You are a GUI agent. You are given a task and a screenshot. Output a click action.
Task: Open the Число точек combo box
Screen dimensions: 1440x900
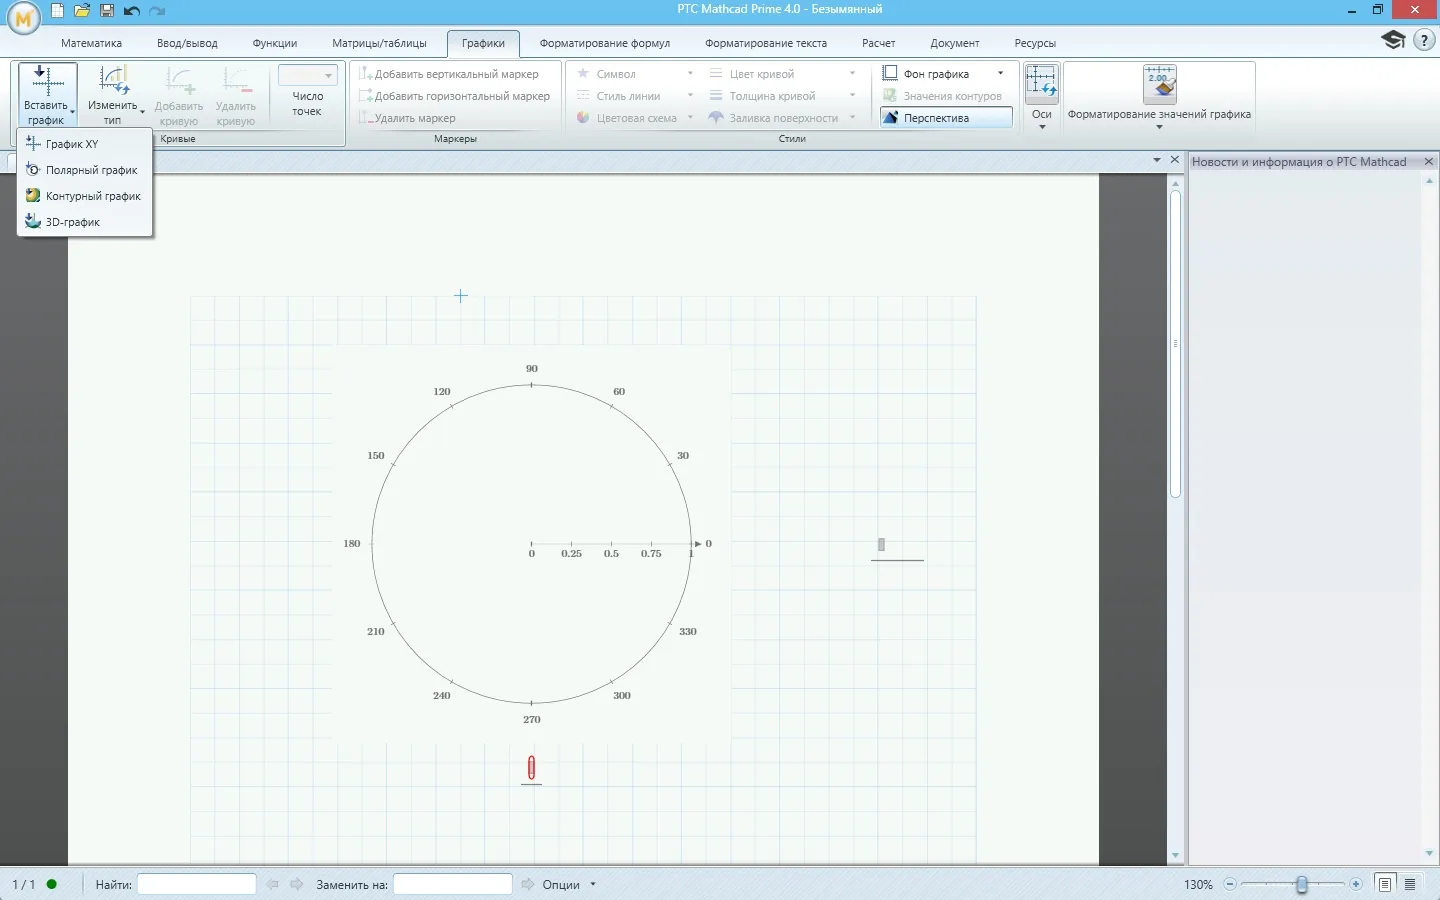tap(307, 75)
